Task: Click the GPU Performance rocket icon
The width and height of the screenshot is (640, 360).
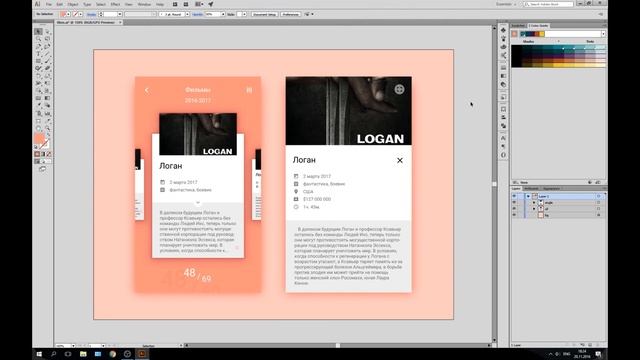Action: tap(211, 4)
